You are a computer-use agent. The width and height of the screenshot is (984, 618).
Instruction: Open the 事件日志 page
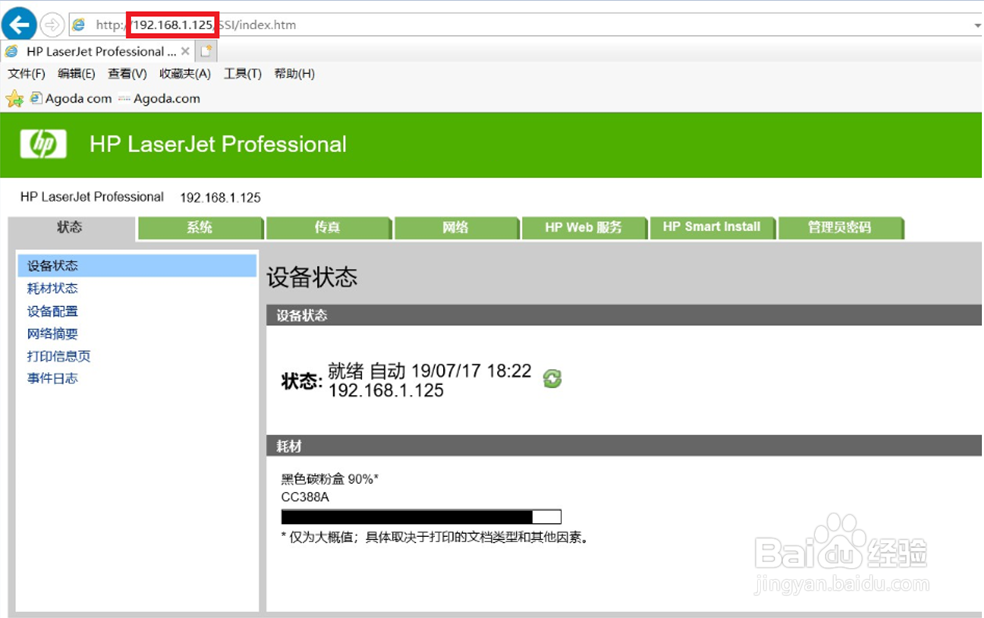click(52, 378)
